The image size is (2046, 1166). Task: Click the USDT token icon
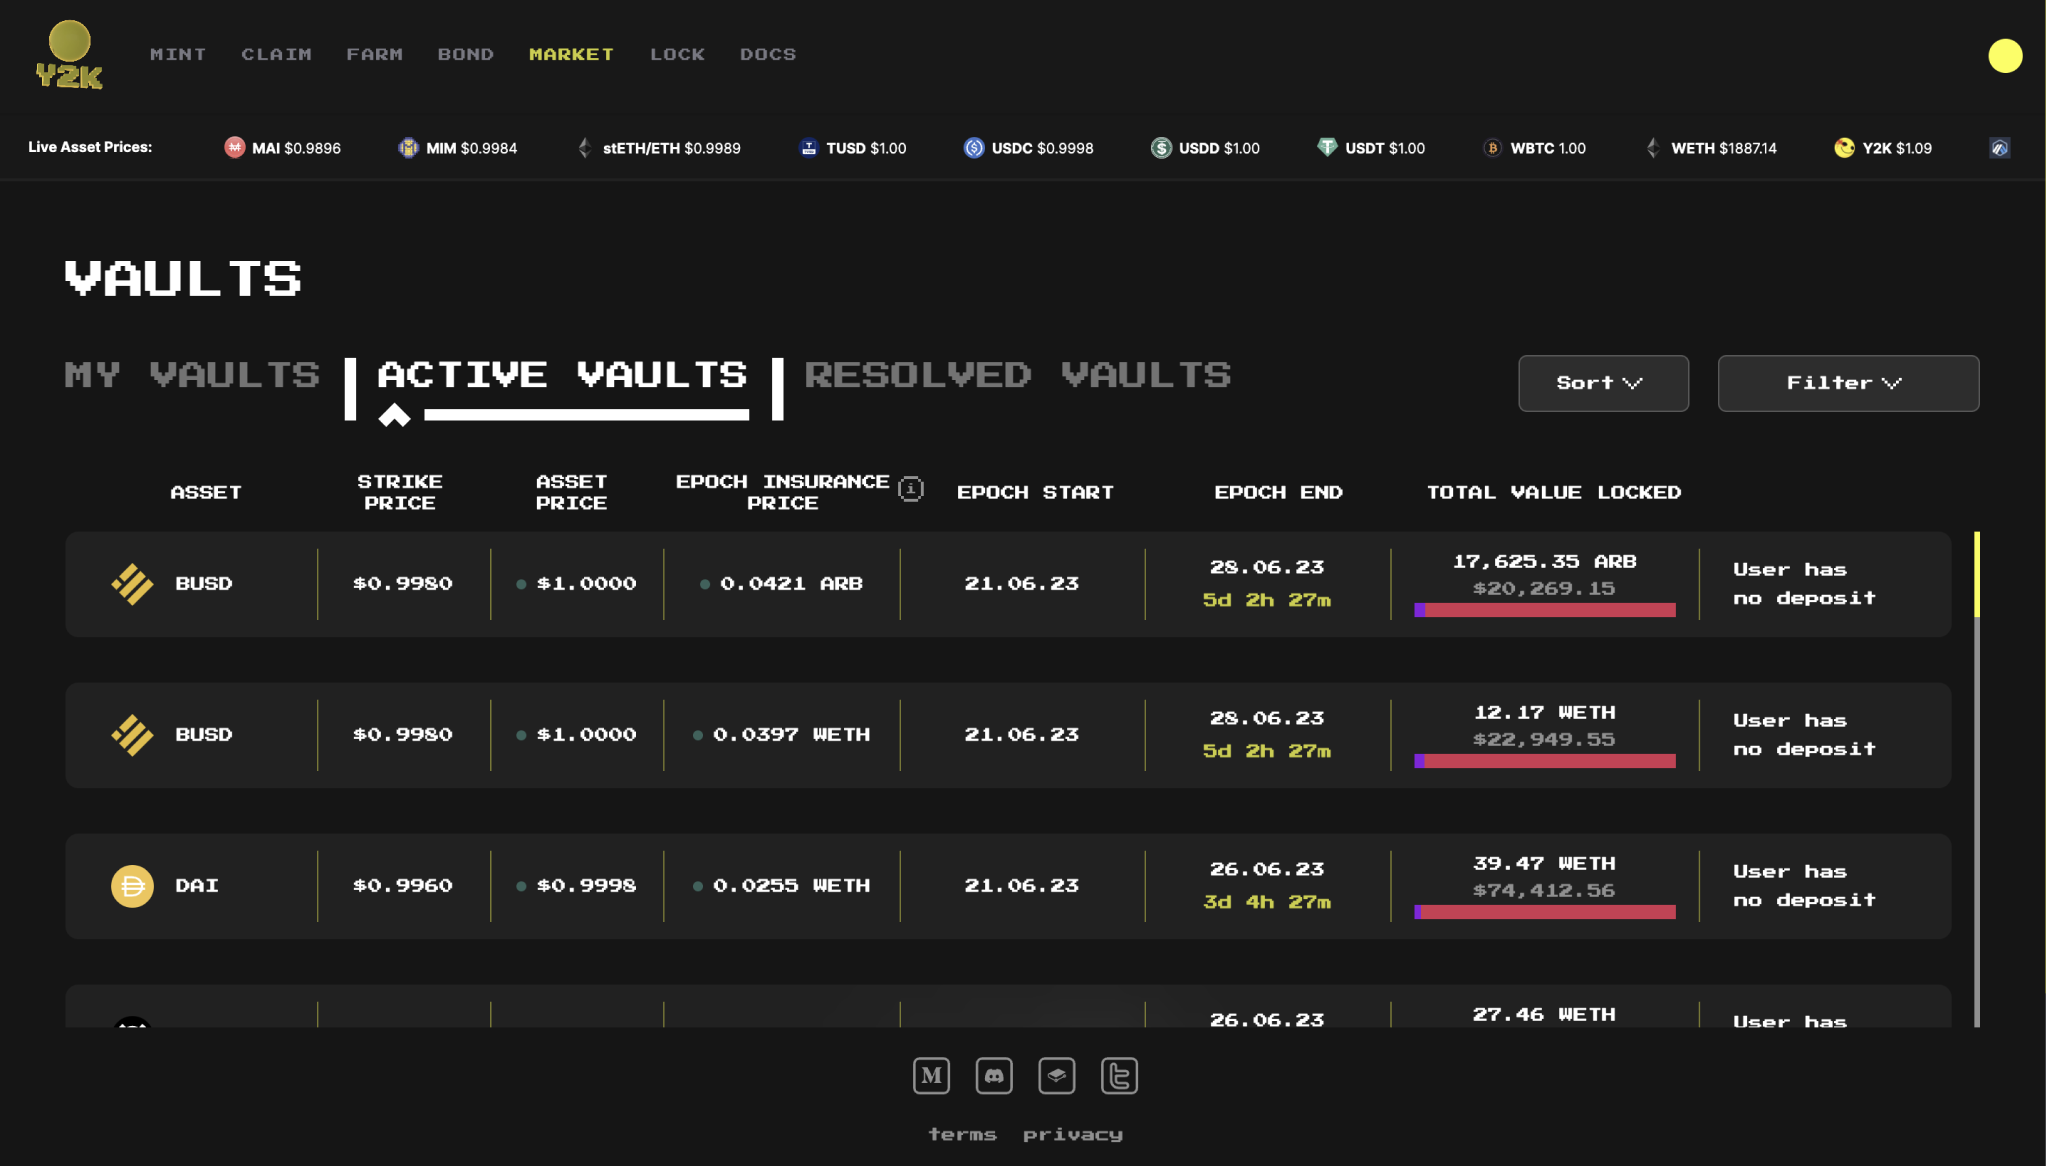(x=1327, y=148)
